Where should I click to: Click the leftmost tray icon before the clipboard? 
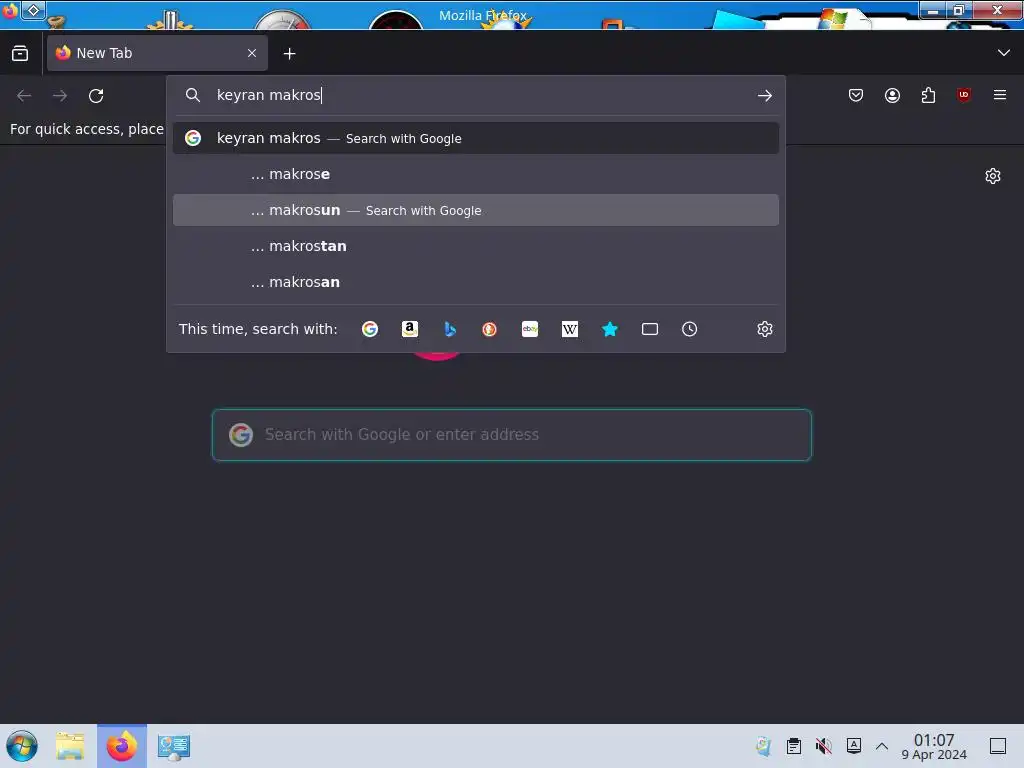pyautogui.click(x=763, y=746)
